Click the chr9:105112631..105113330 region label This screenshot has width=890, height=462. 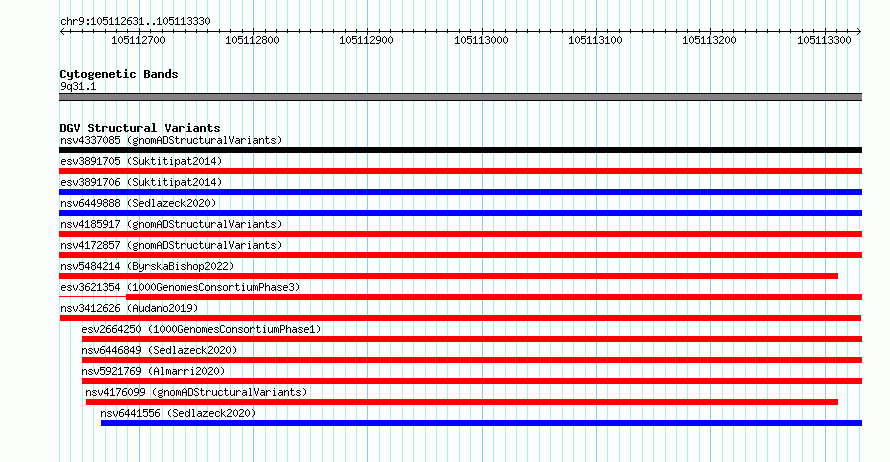[x=135, y=22]
